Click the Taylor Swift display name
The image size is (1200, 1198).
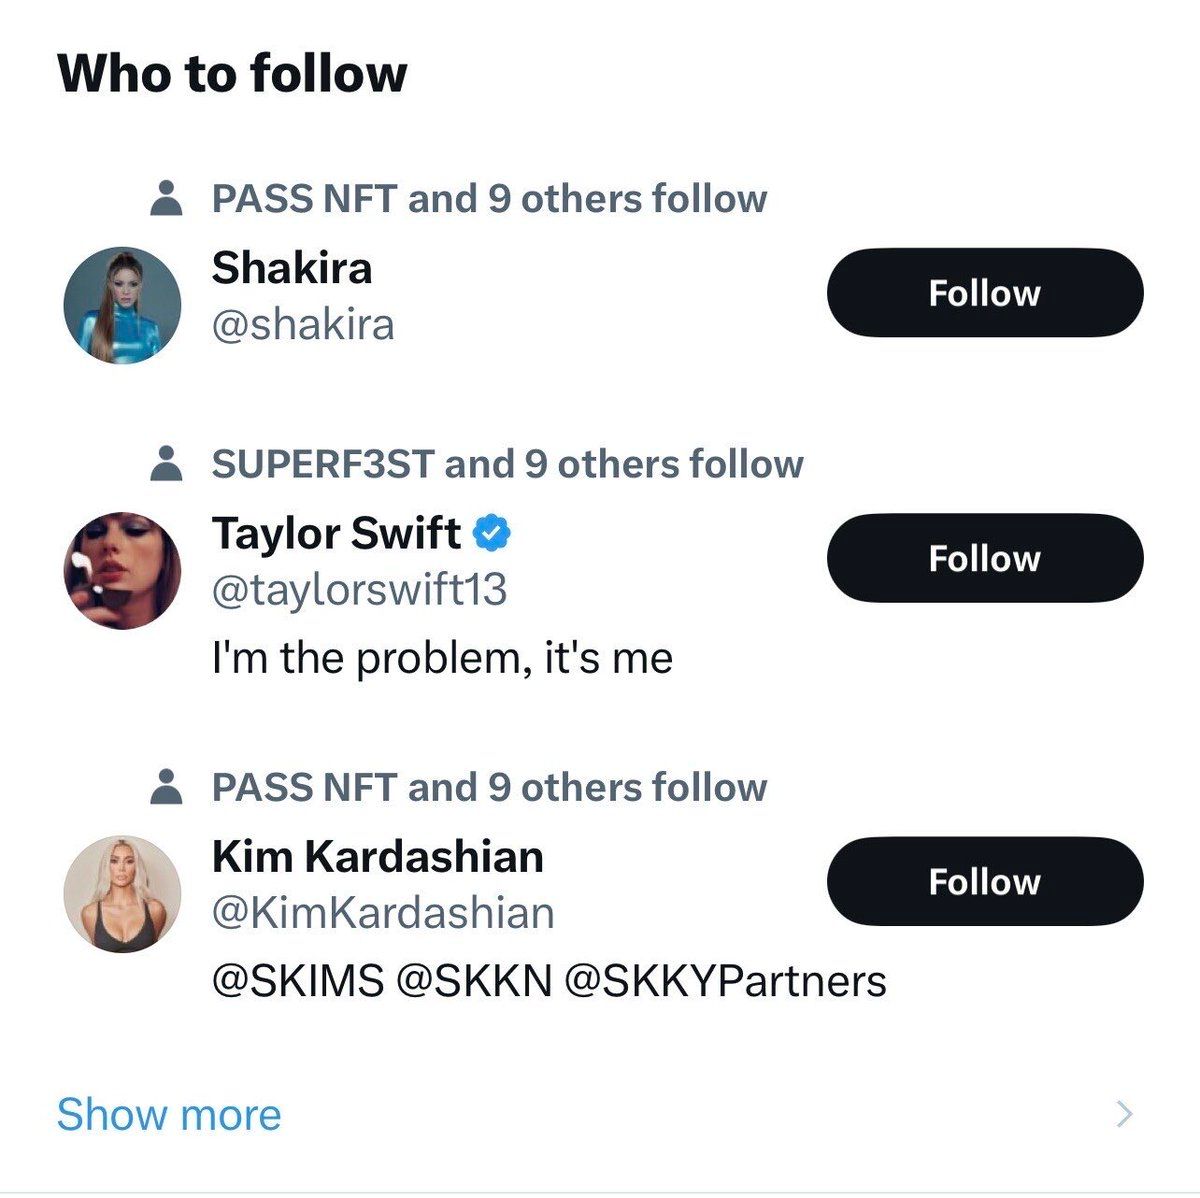coord(336,533)
